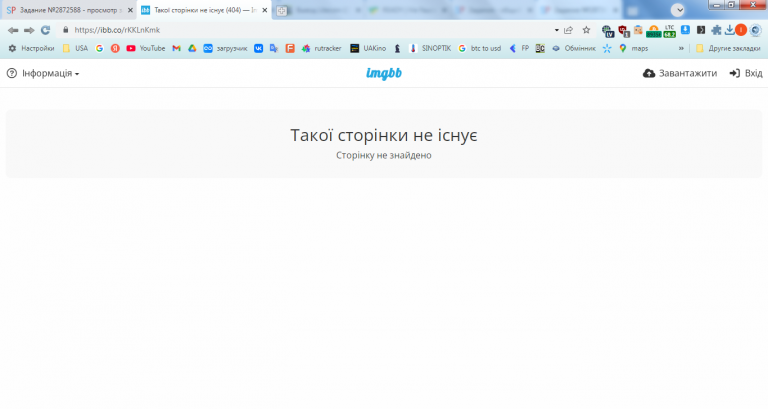Open the FP bookmark
768x409 pixels.
coord(519,48)
